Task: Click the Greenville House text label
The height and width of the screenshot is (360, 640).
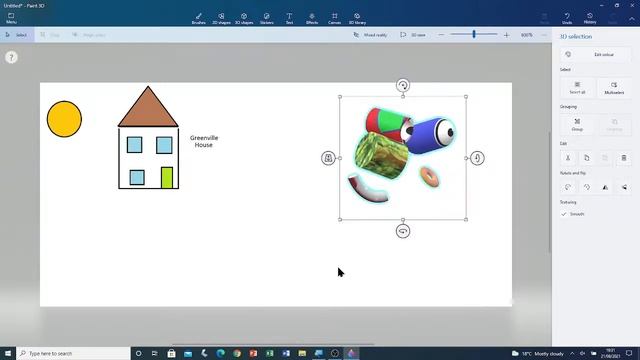Action: click(204, 141)
